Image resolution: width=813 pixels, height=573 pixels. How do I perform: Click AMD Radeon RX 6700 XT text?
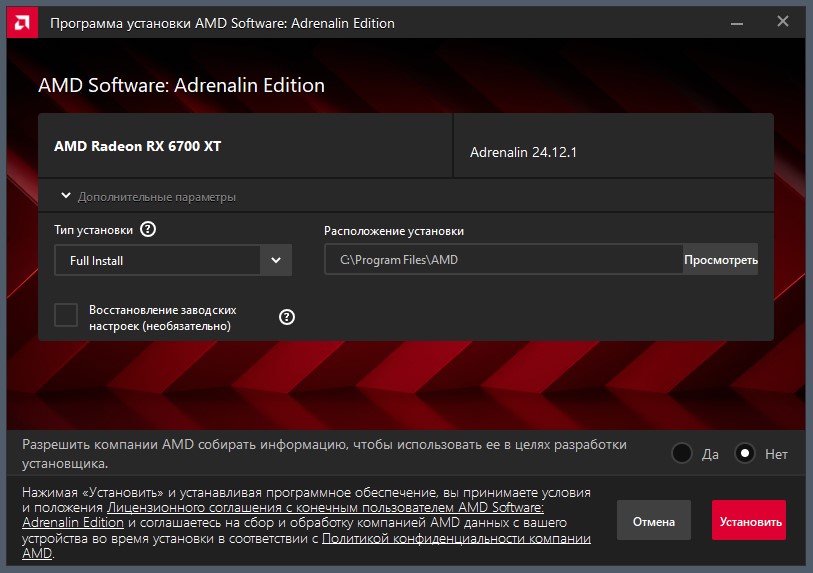pyautogui.click(x=137, y=146)
